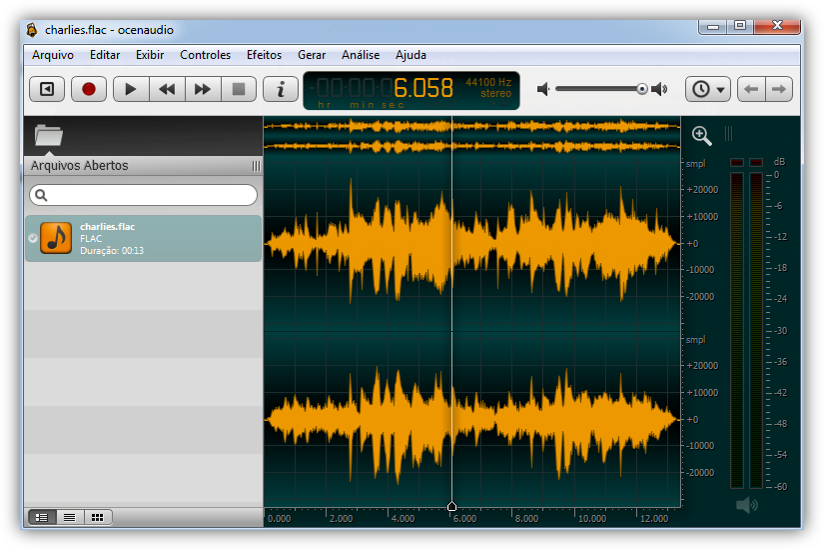Click the overview waveform strip at top
This screenshot has height=550, width=824.
tap(472, 136)
